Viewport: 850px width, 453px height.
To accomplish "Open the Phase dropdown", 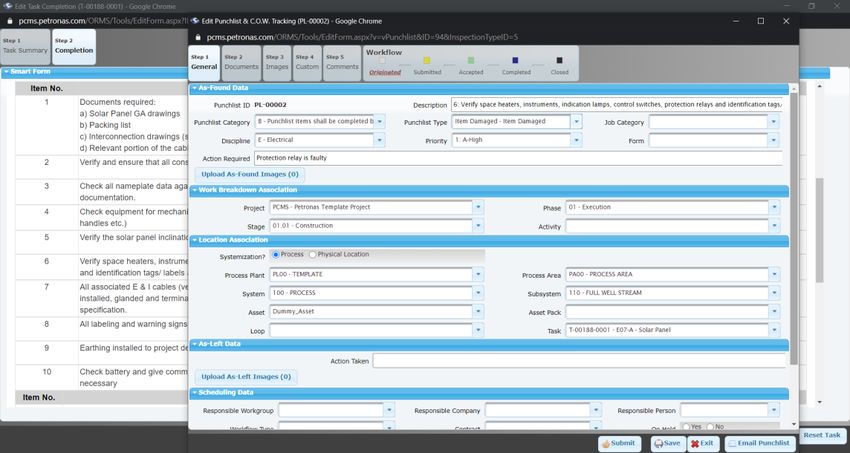I will [x=774, y=208].
